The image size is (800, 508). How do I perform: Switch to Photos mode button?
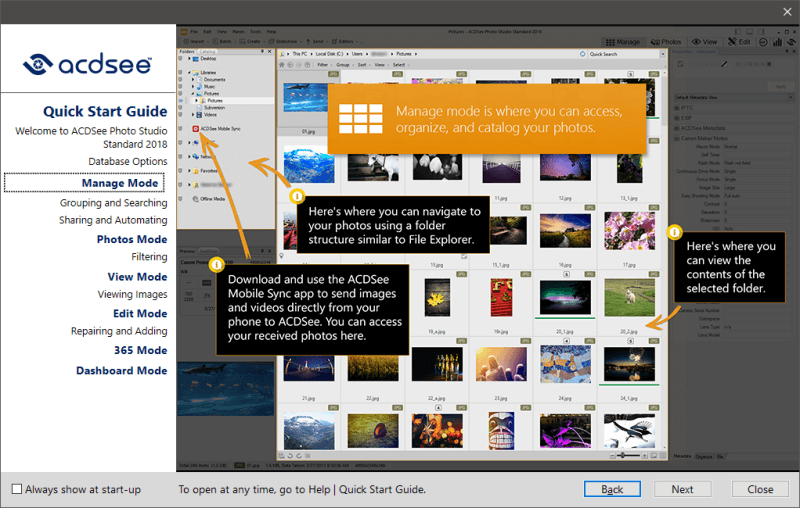666,42
